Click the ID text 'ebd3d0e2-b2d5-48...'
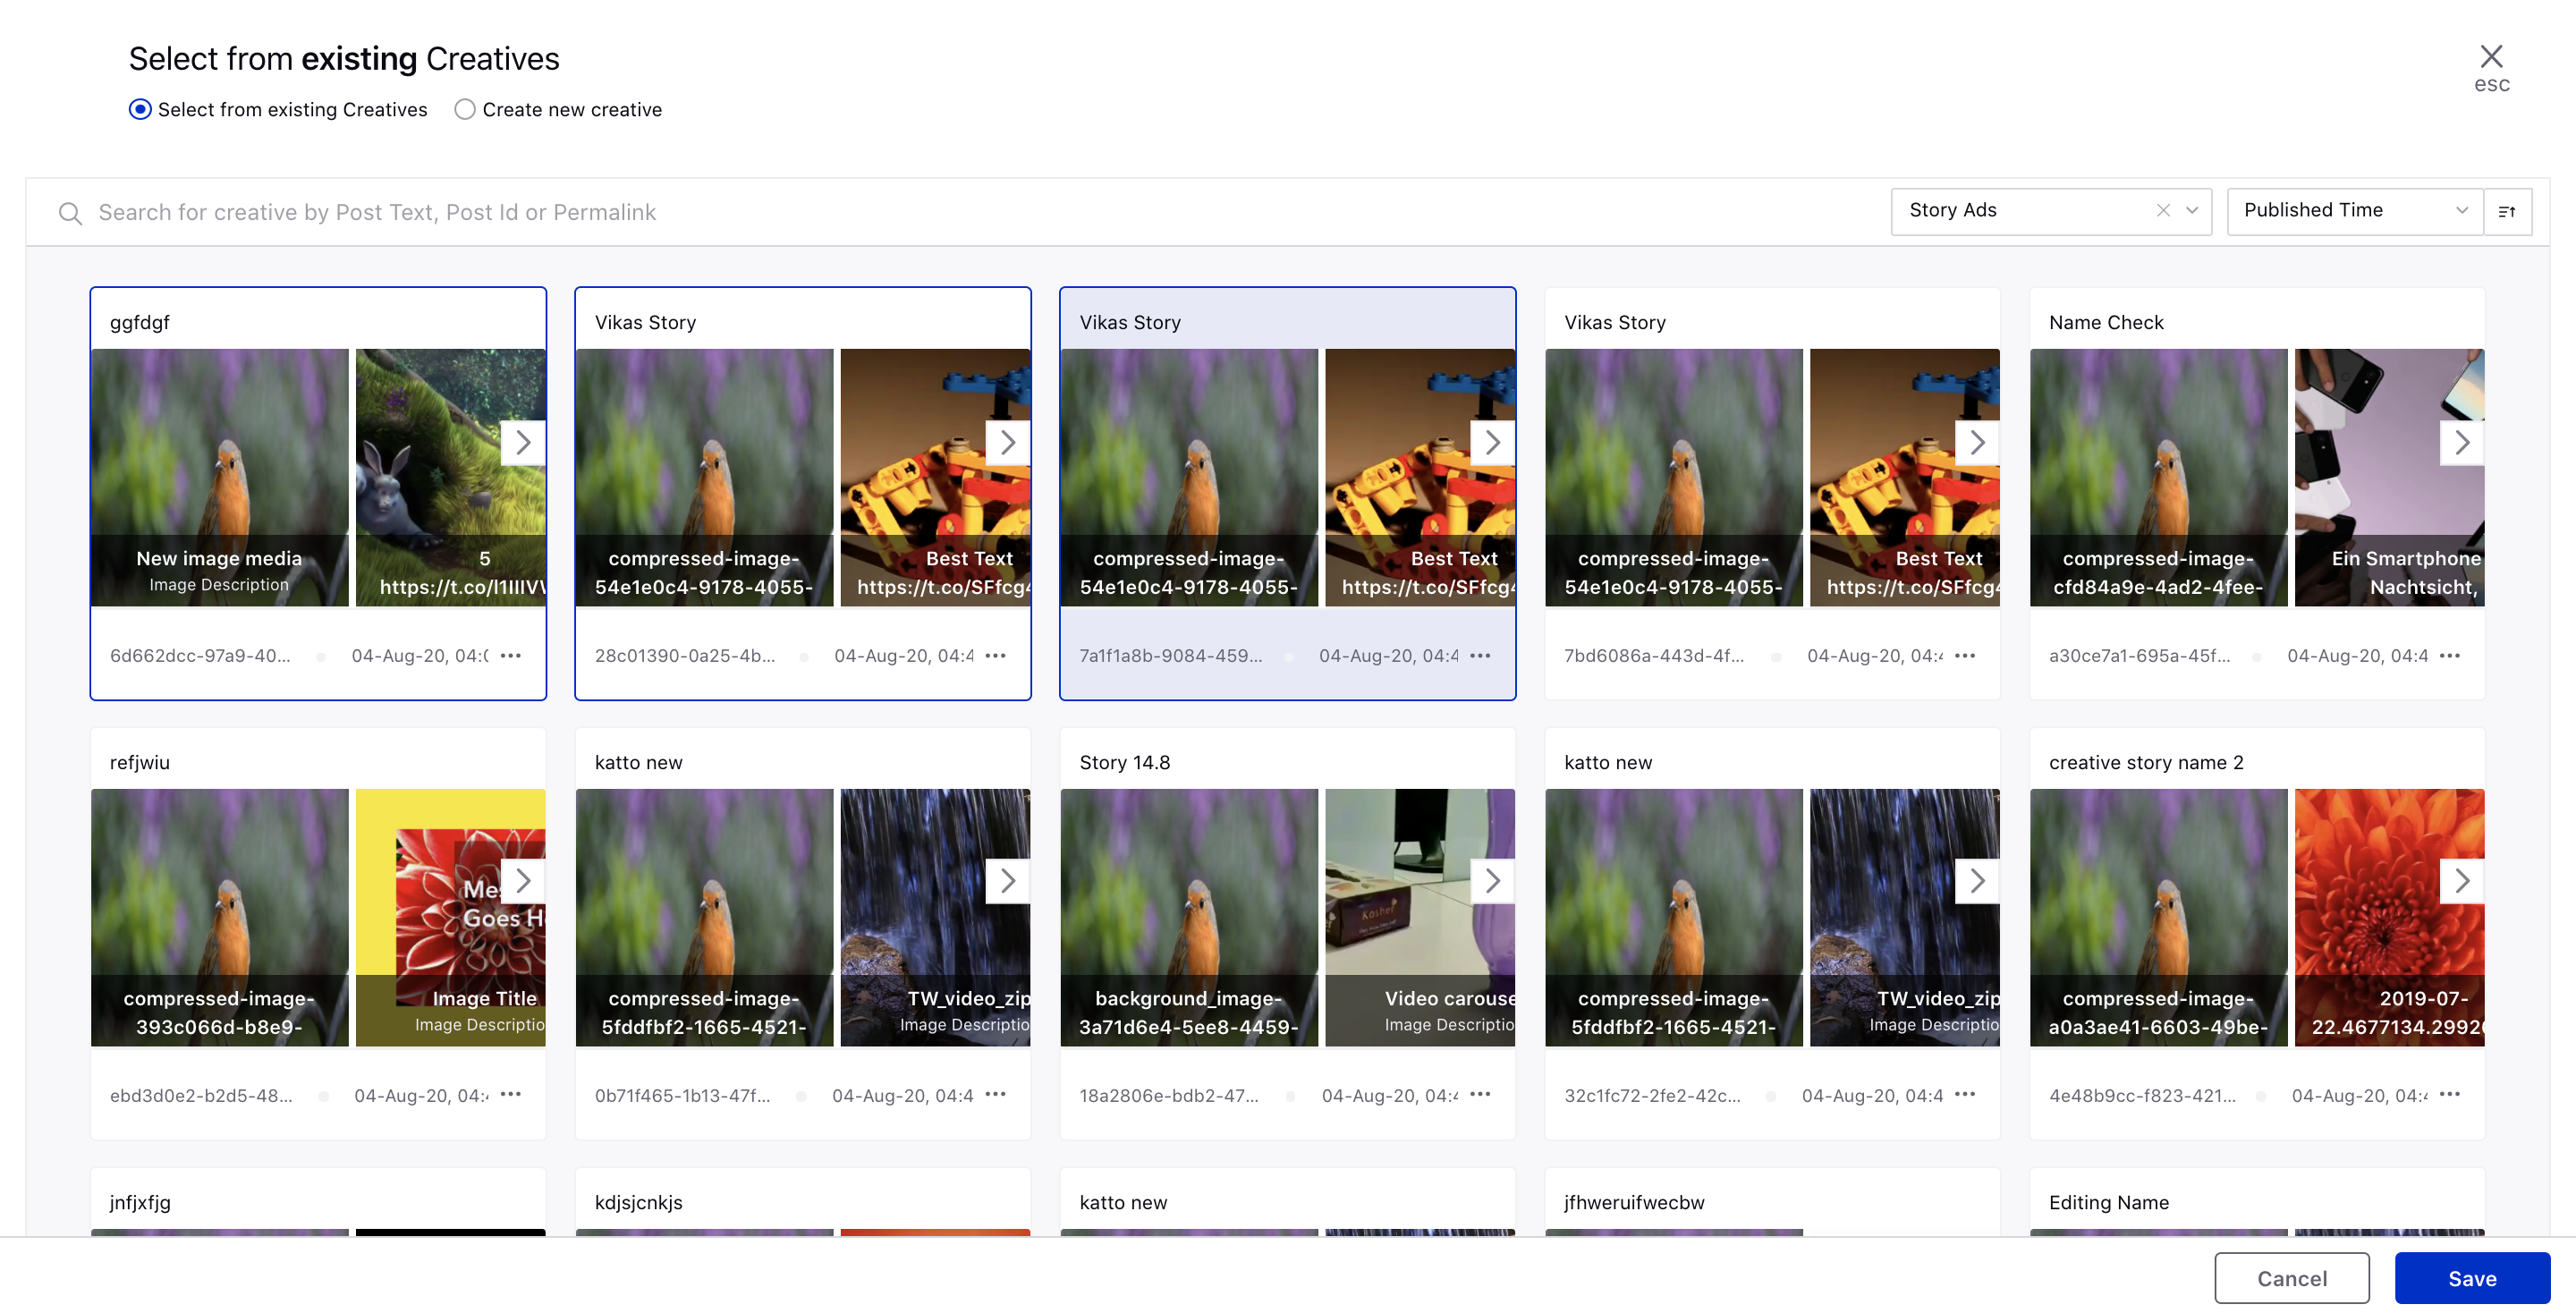The width and height of the screenshot is (2576, 1313). pyautogui.click(x=201, y=1095)
